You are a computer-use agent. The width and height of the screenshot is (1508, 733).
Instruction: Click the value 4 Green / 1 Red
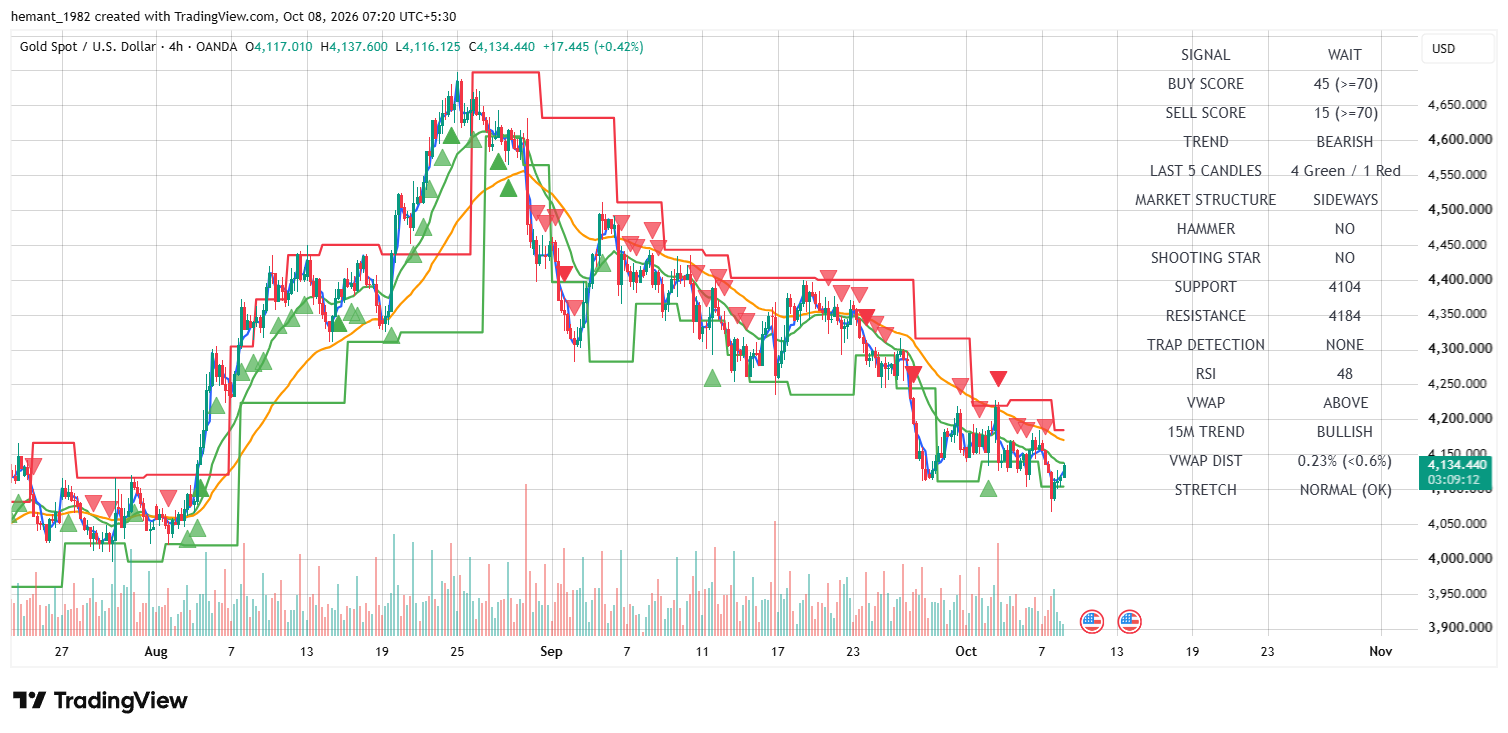coord(1345,171)
